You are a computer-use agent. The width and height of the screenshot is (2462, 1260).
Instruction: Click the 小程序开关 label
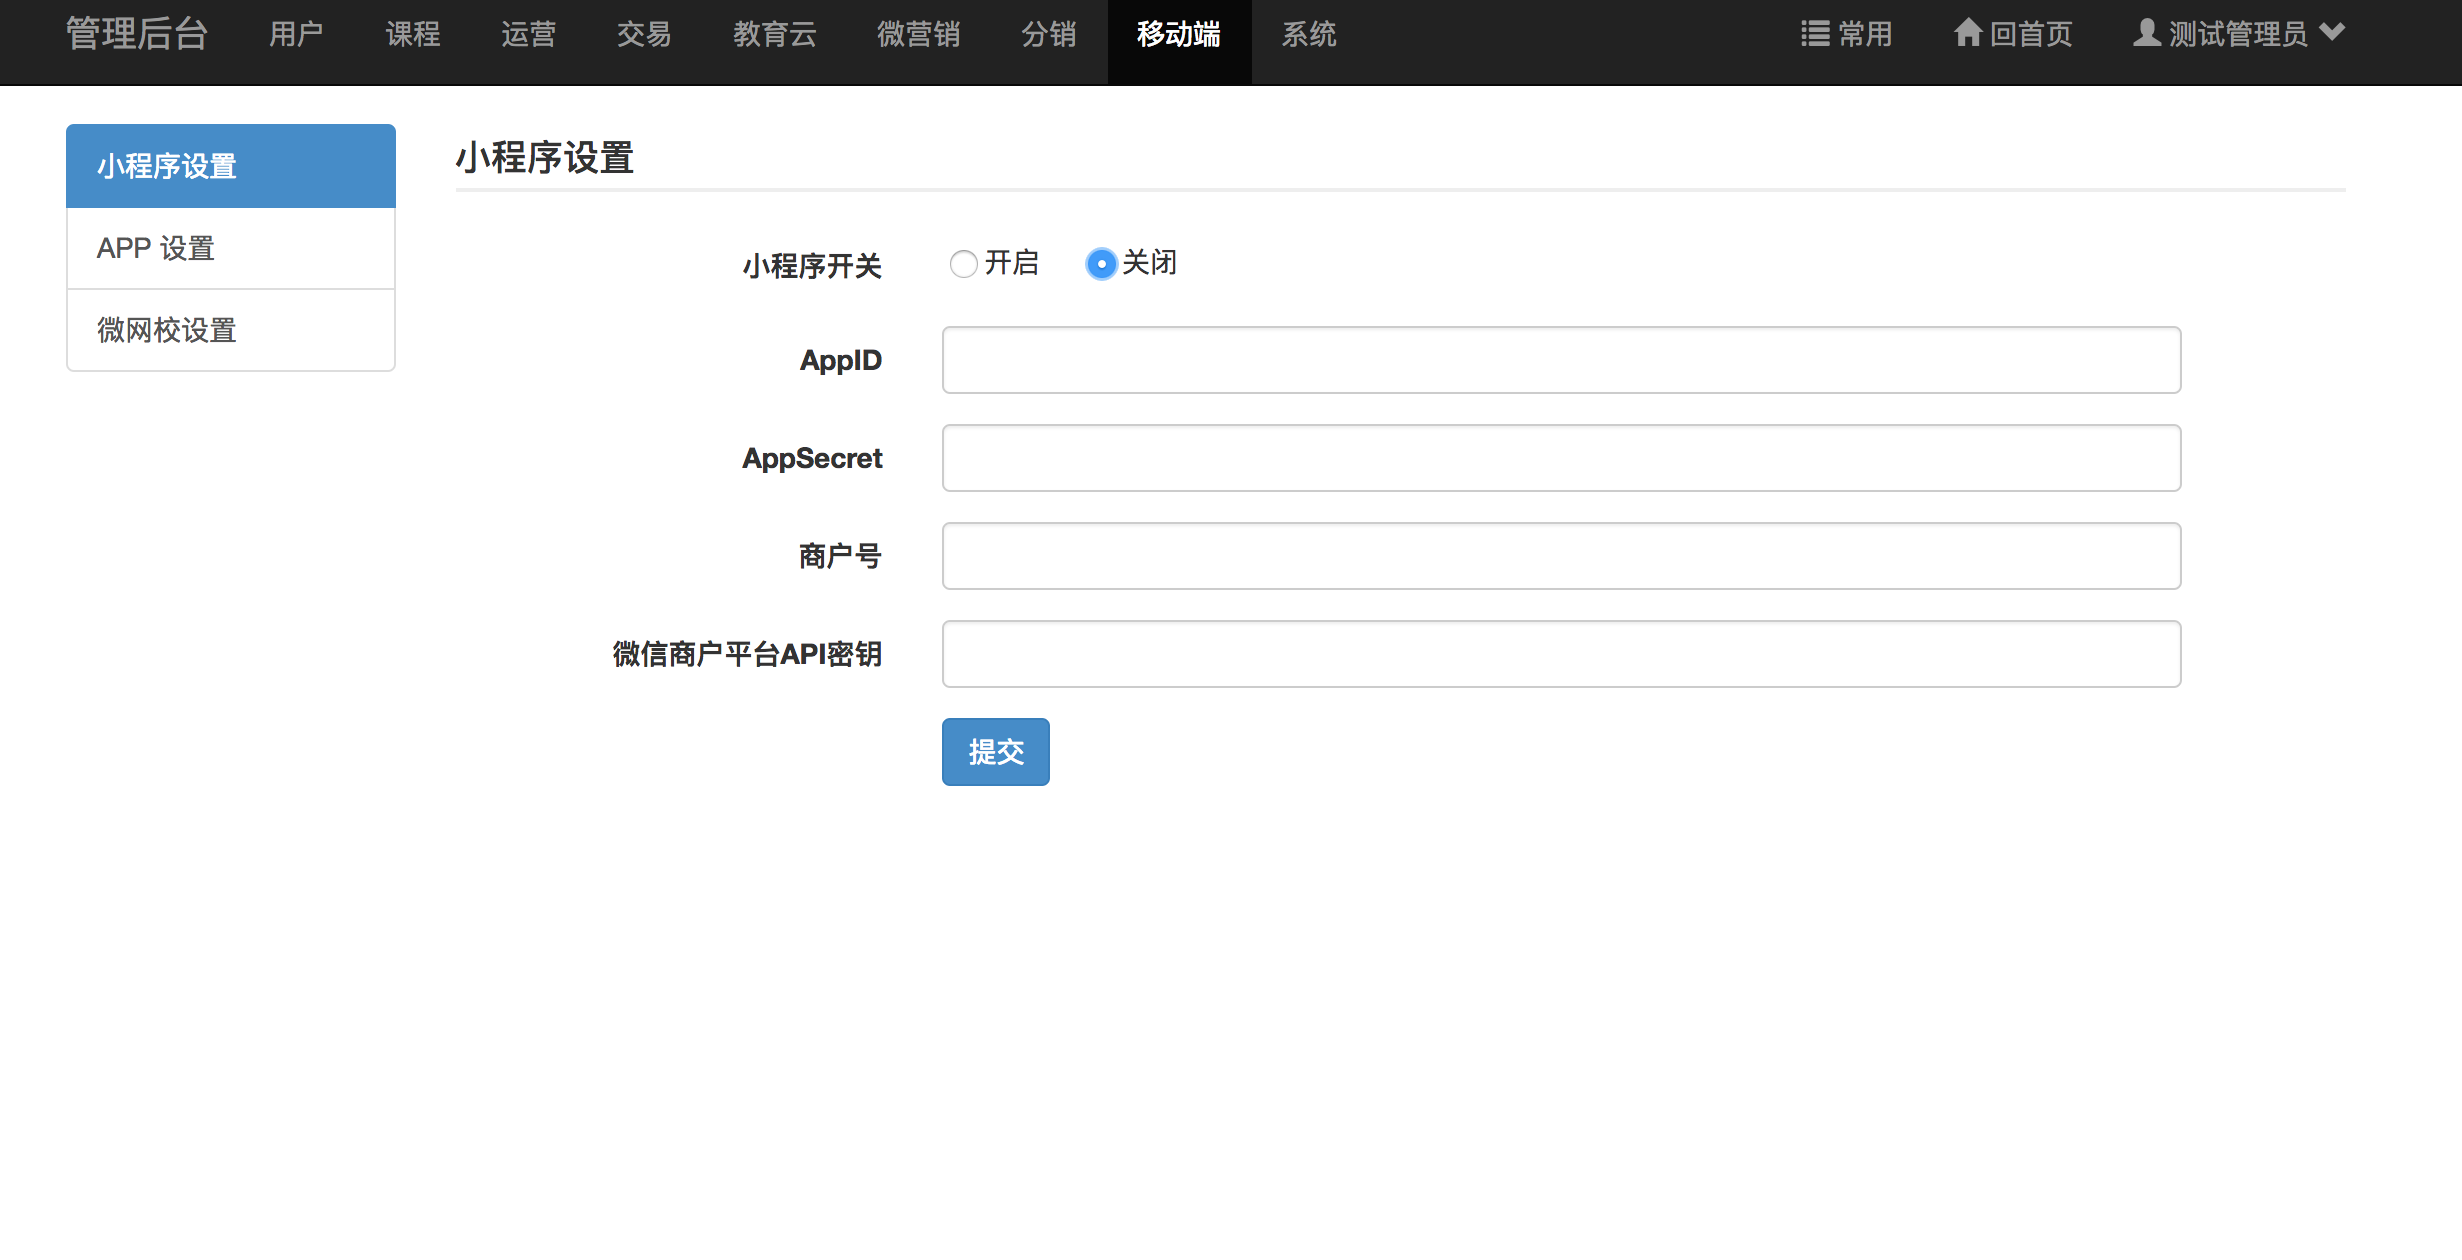click(x=812, y=266)
